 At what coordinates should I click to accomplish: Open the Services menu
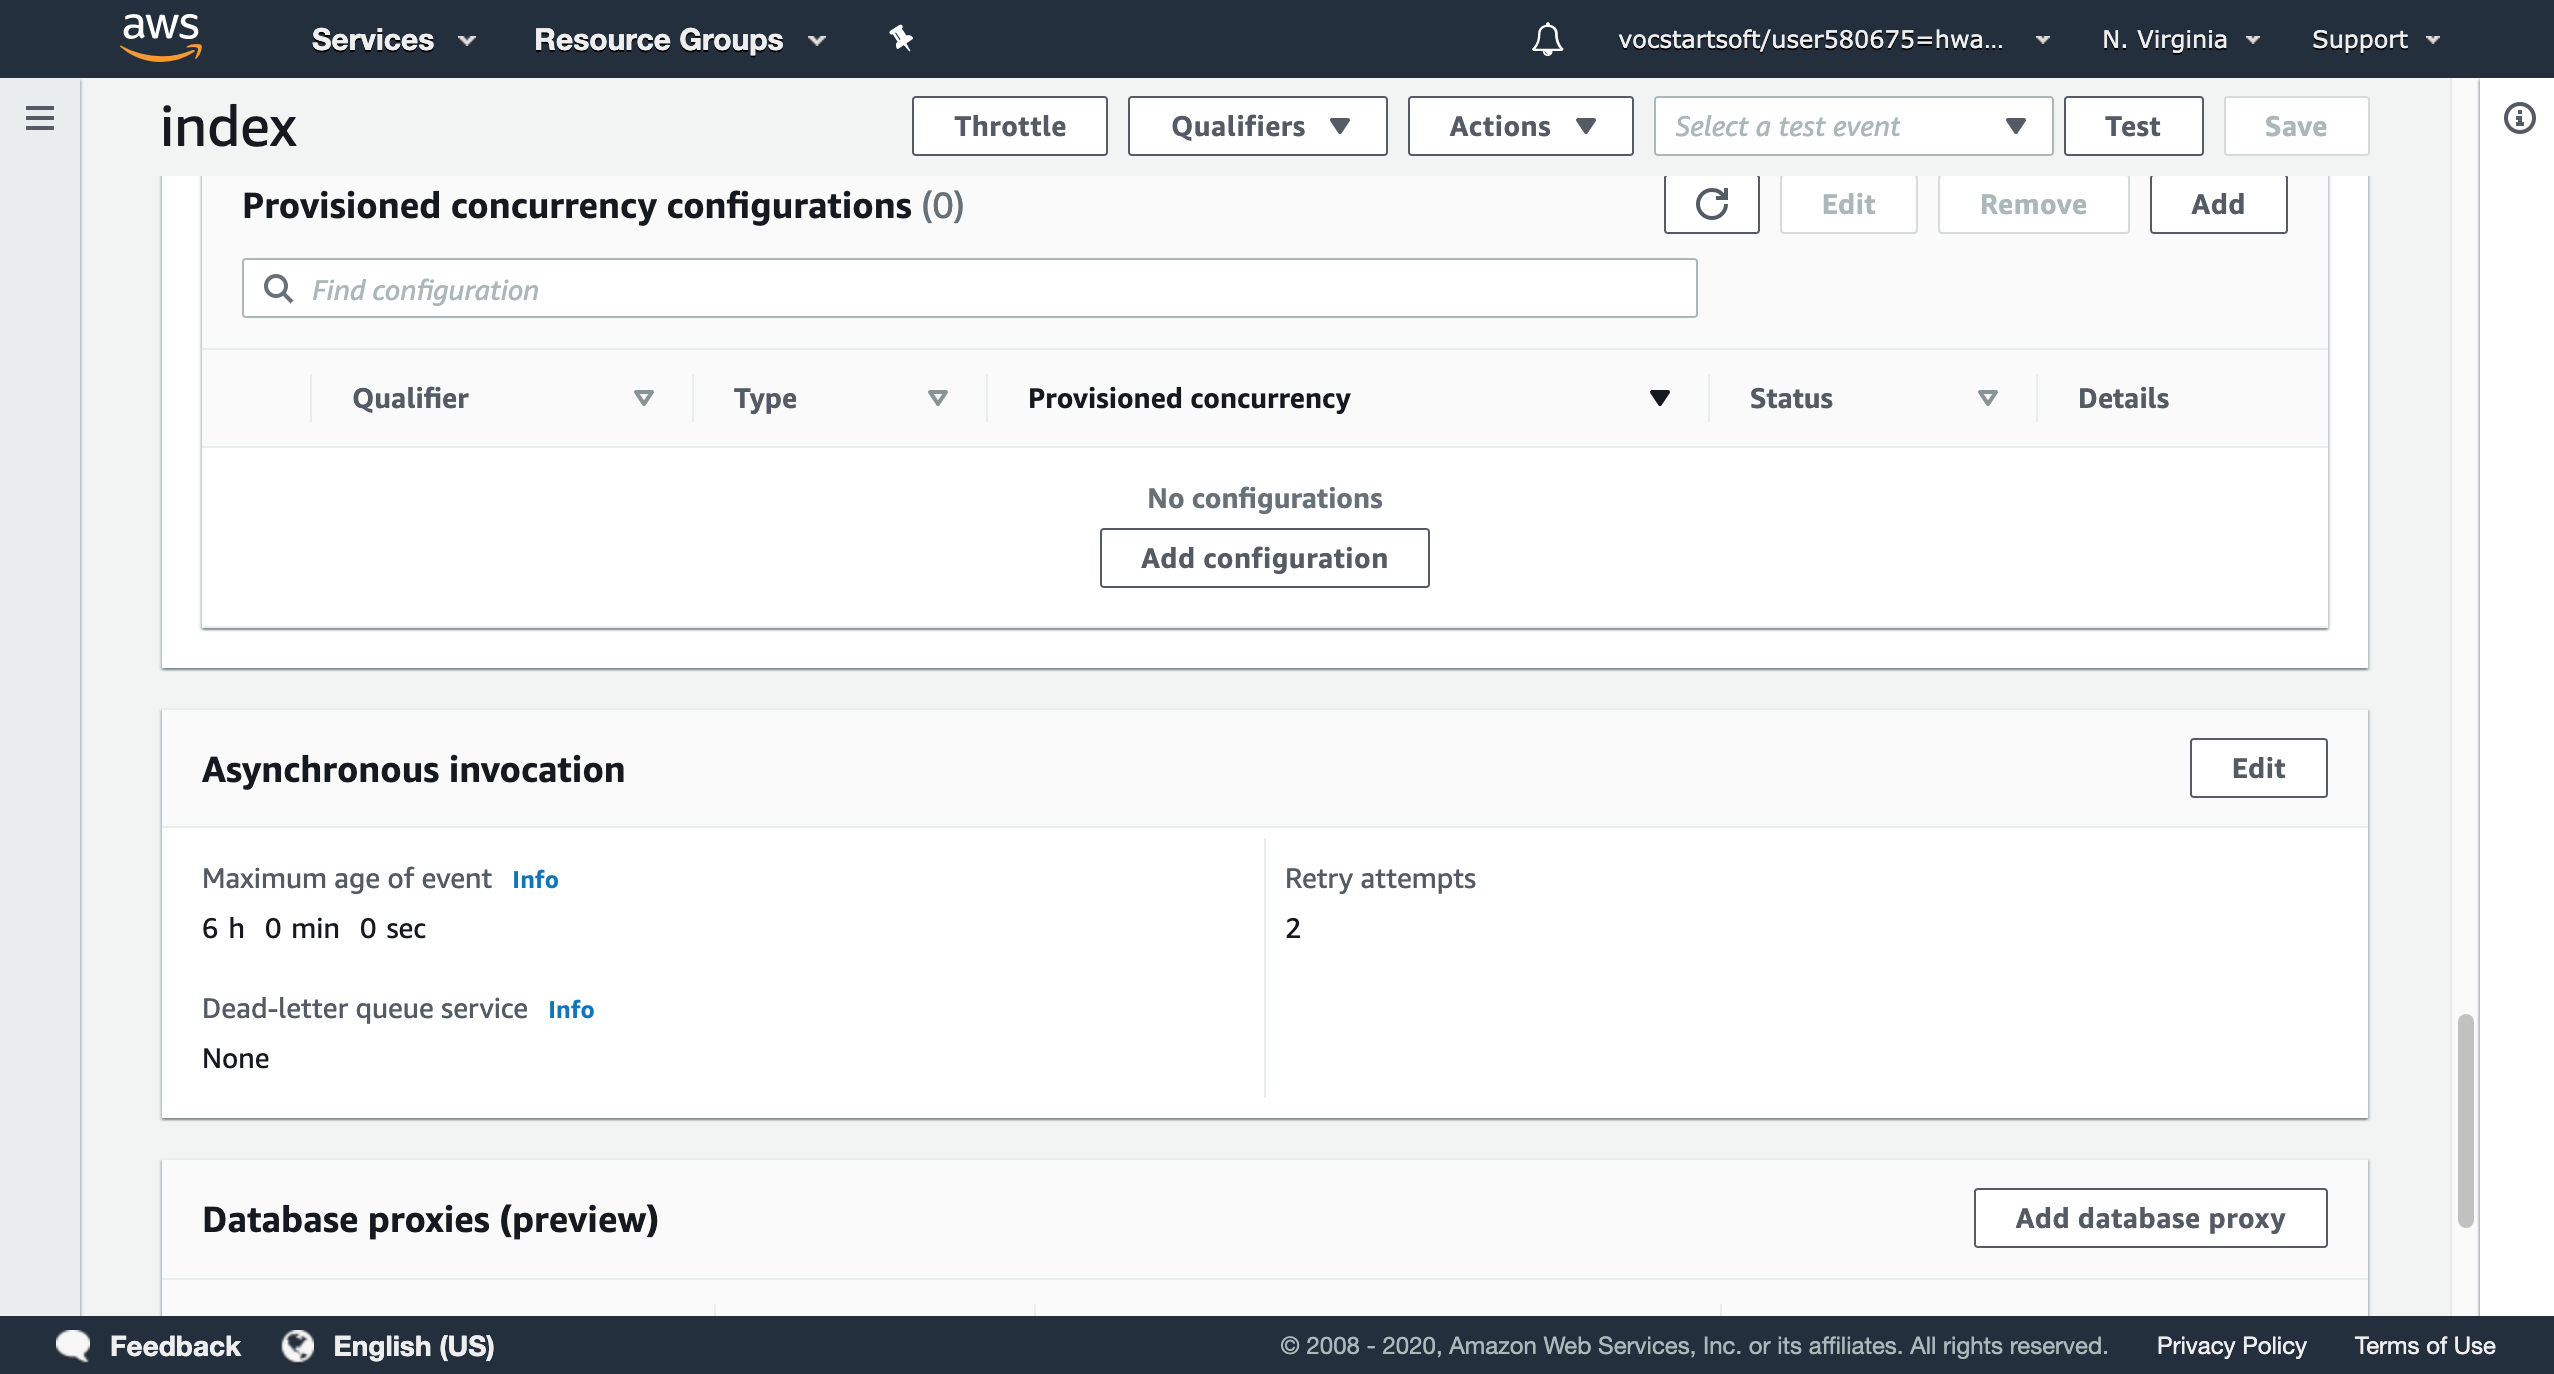393,39
